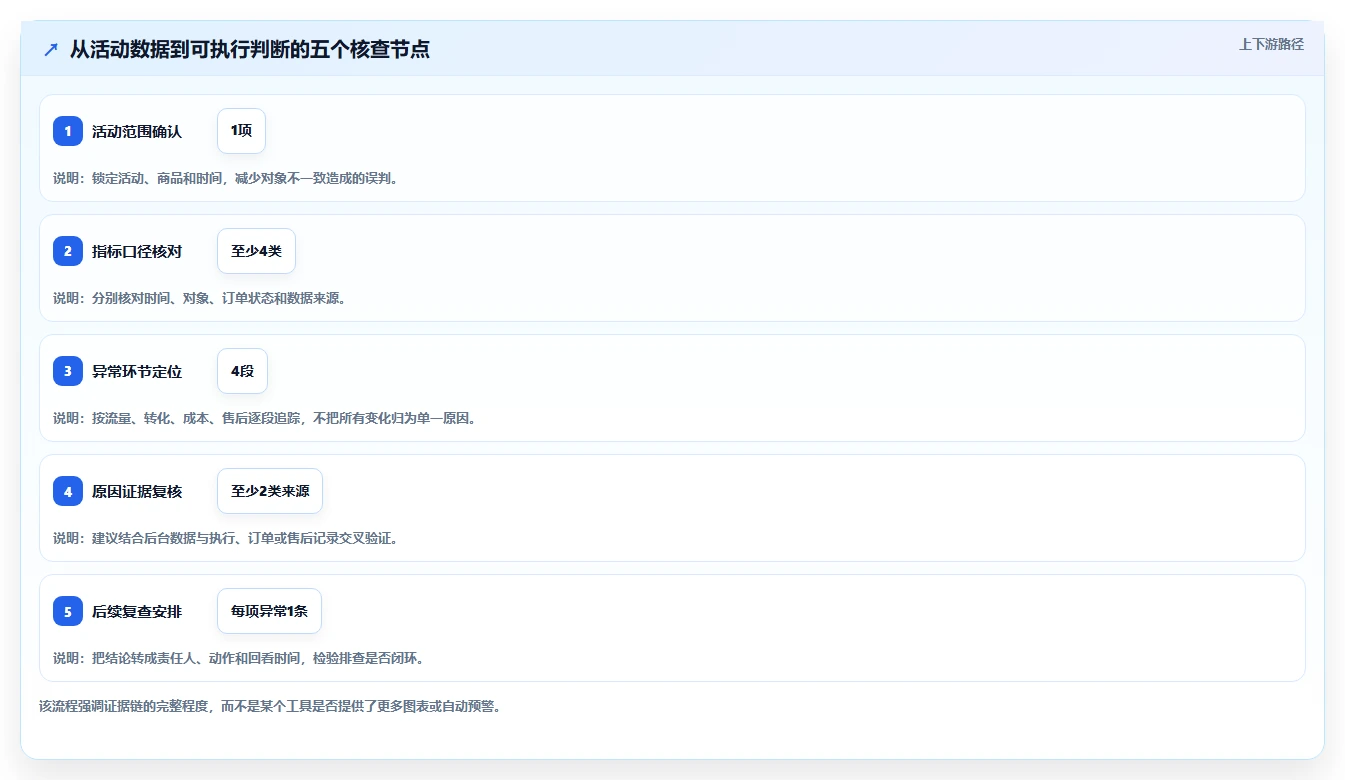Select the 异常环节定位 step title
This screenshot has width=1345, height=780.
tap(137, 371)
